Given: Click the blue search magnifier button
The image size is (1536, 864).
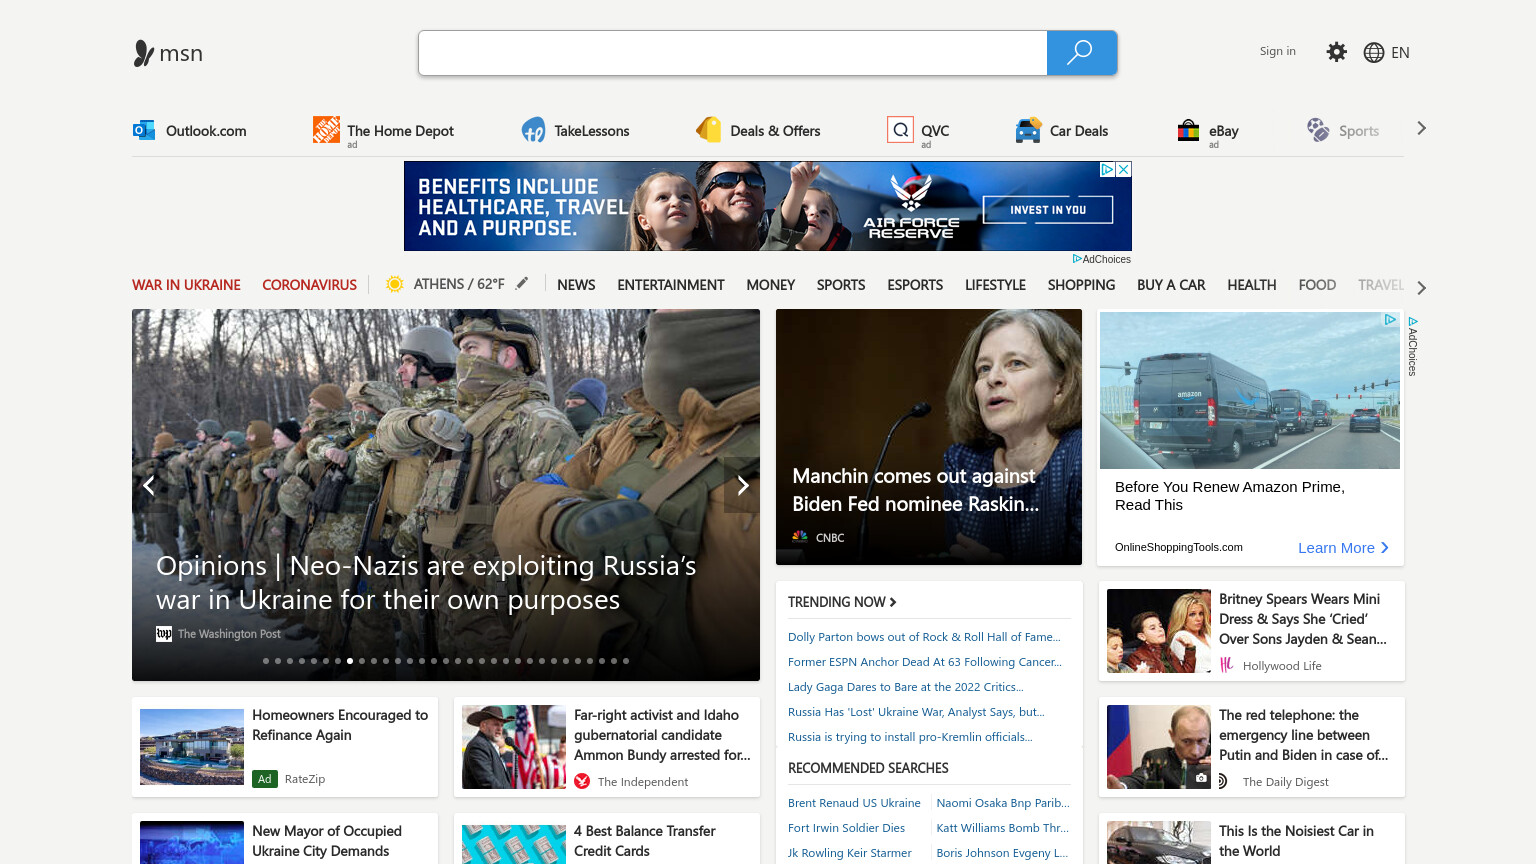Looking at the screenshot, I should (1081, 53).
